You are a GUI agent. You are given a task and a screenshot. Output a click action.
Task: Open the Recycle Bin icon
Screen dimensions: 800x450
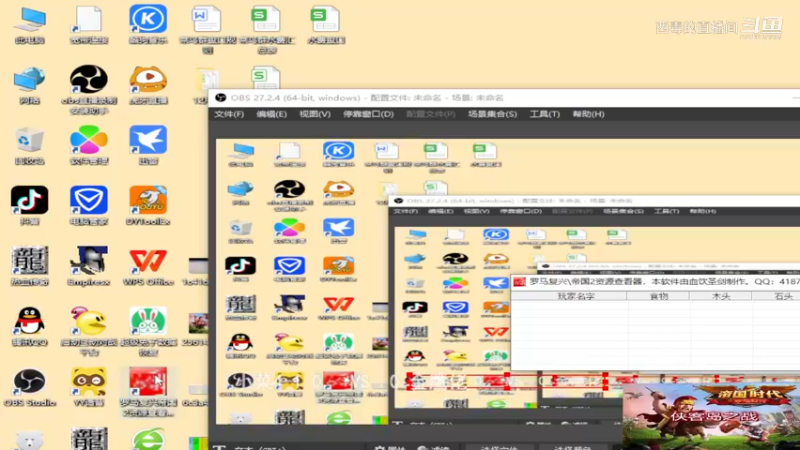30,146
